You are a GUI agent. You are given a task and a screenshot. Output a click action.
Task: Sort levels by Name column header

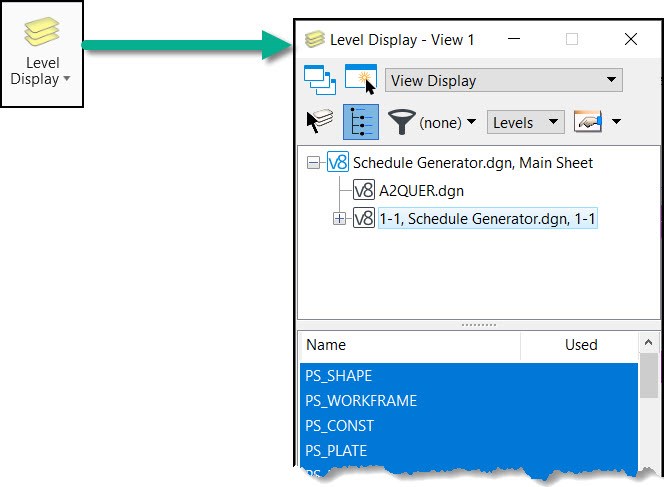[410, 345]
